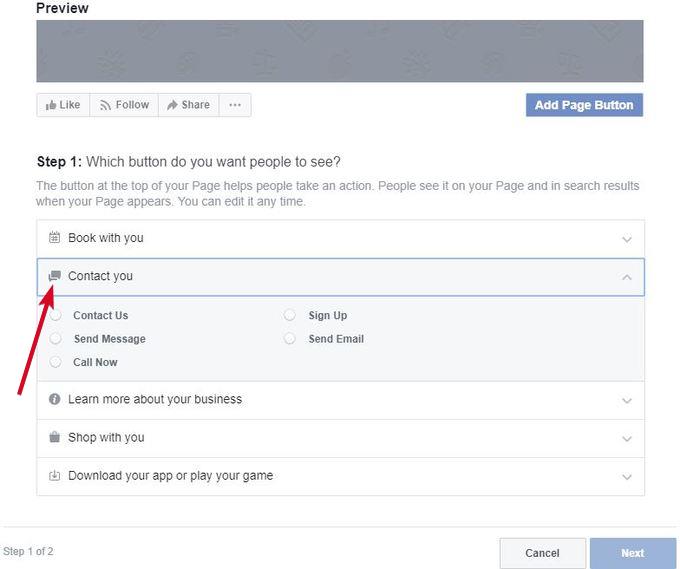Click the info icon beside Learn more

tap(55, 399)
